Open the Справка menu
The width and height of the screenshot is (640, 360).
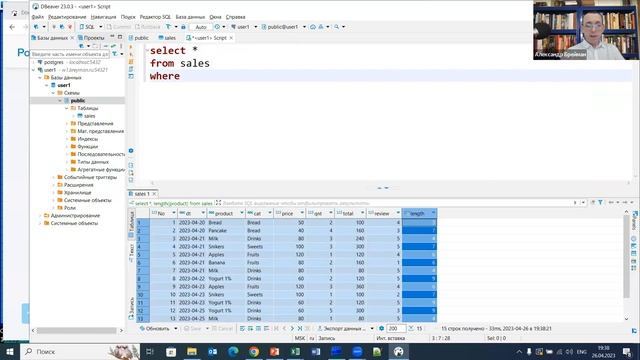pos(236,17)
